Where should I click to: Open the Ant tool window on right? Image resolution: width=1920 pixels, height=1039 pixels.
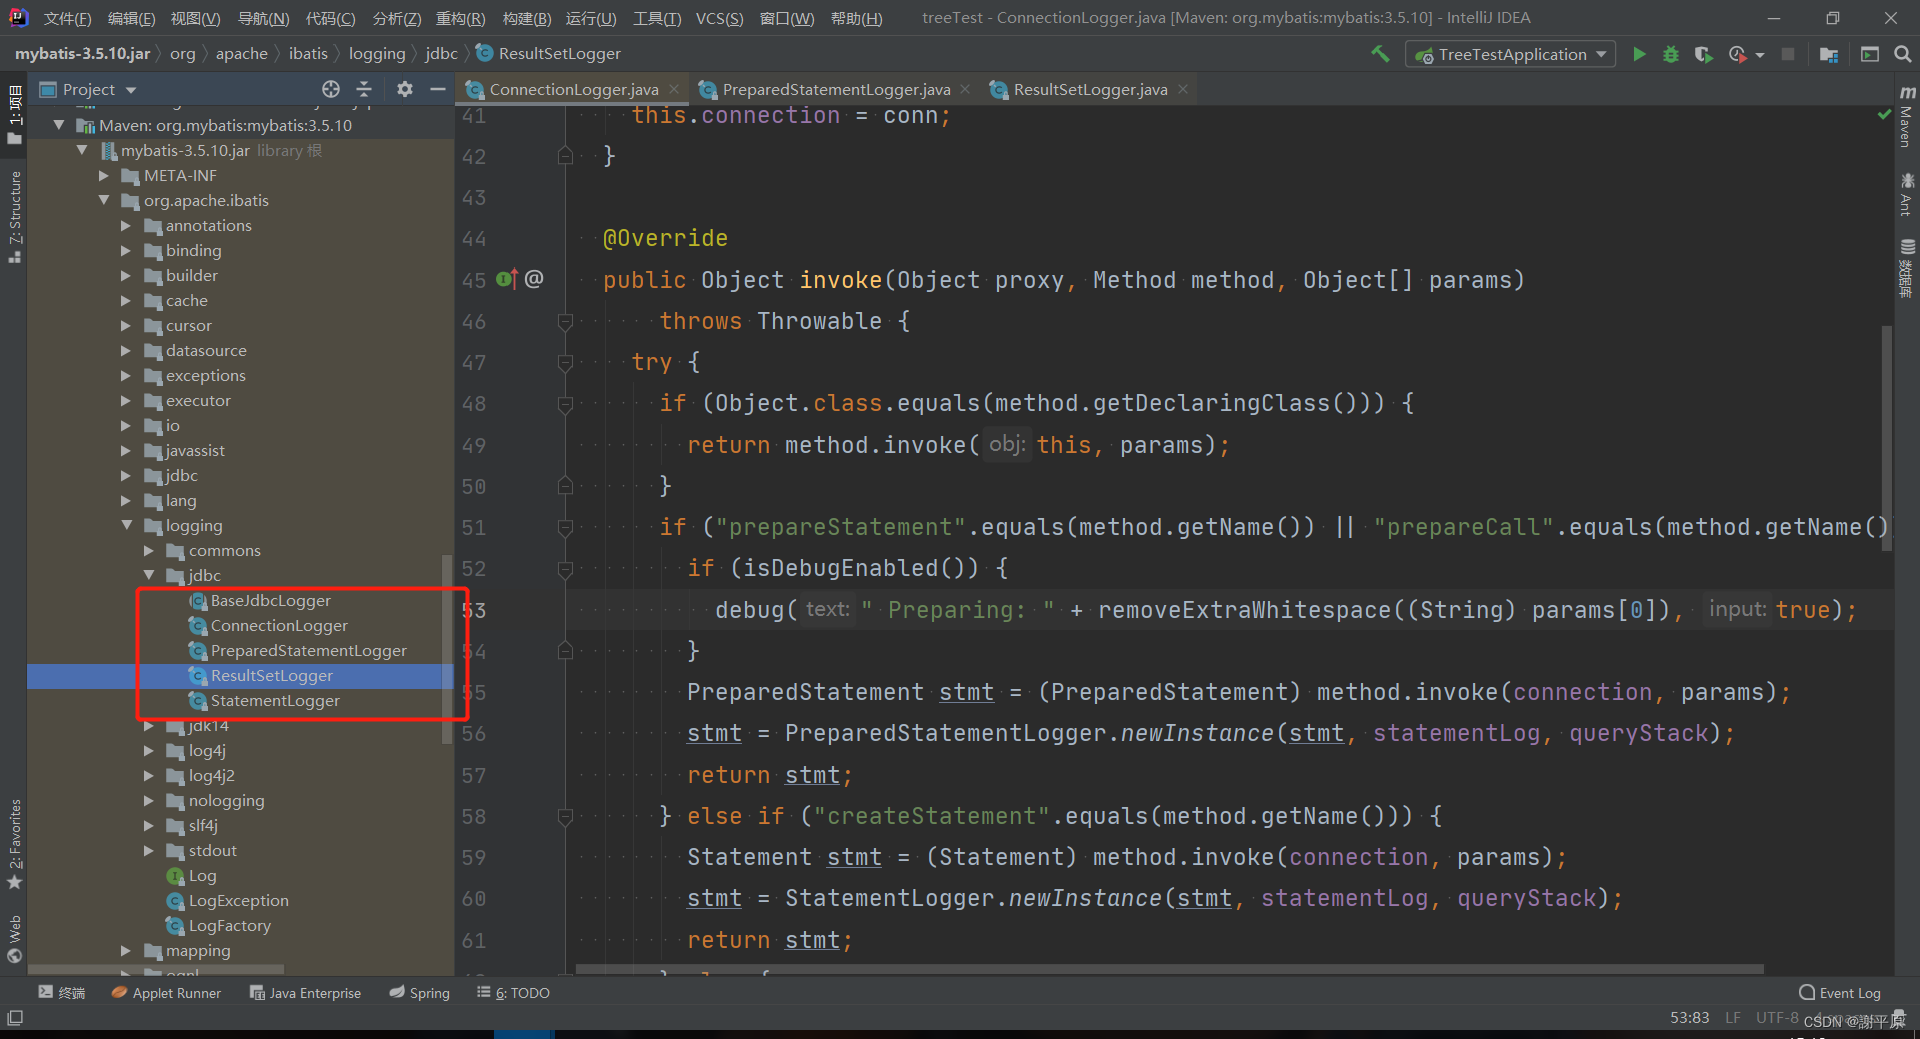pyautogui.click(x=1906, y=194)
